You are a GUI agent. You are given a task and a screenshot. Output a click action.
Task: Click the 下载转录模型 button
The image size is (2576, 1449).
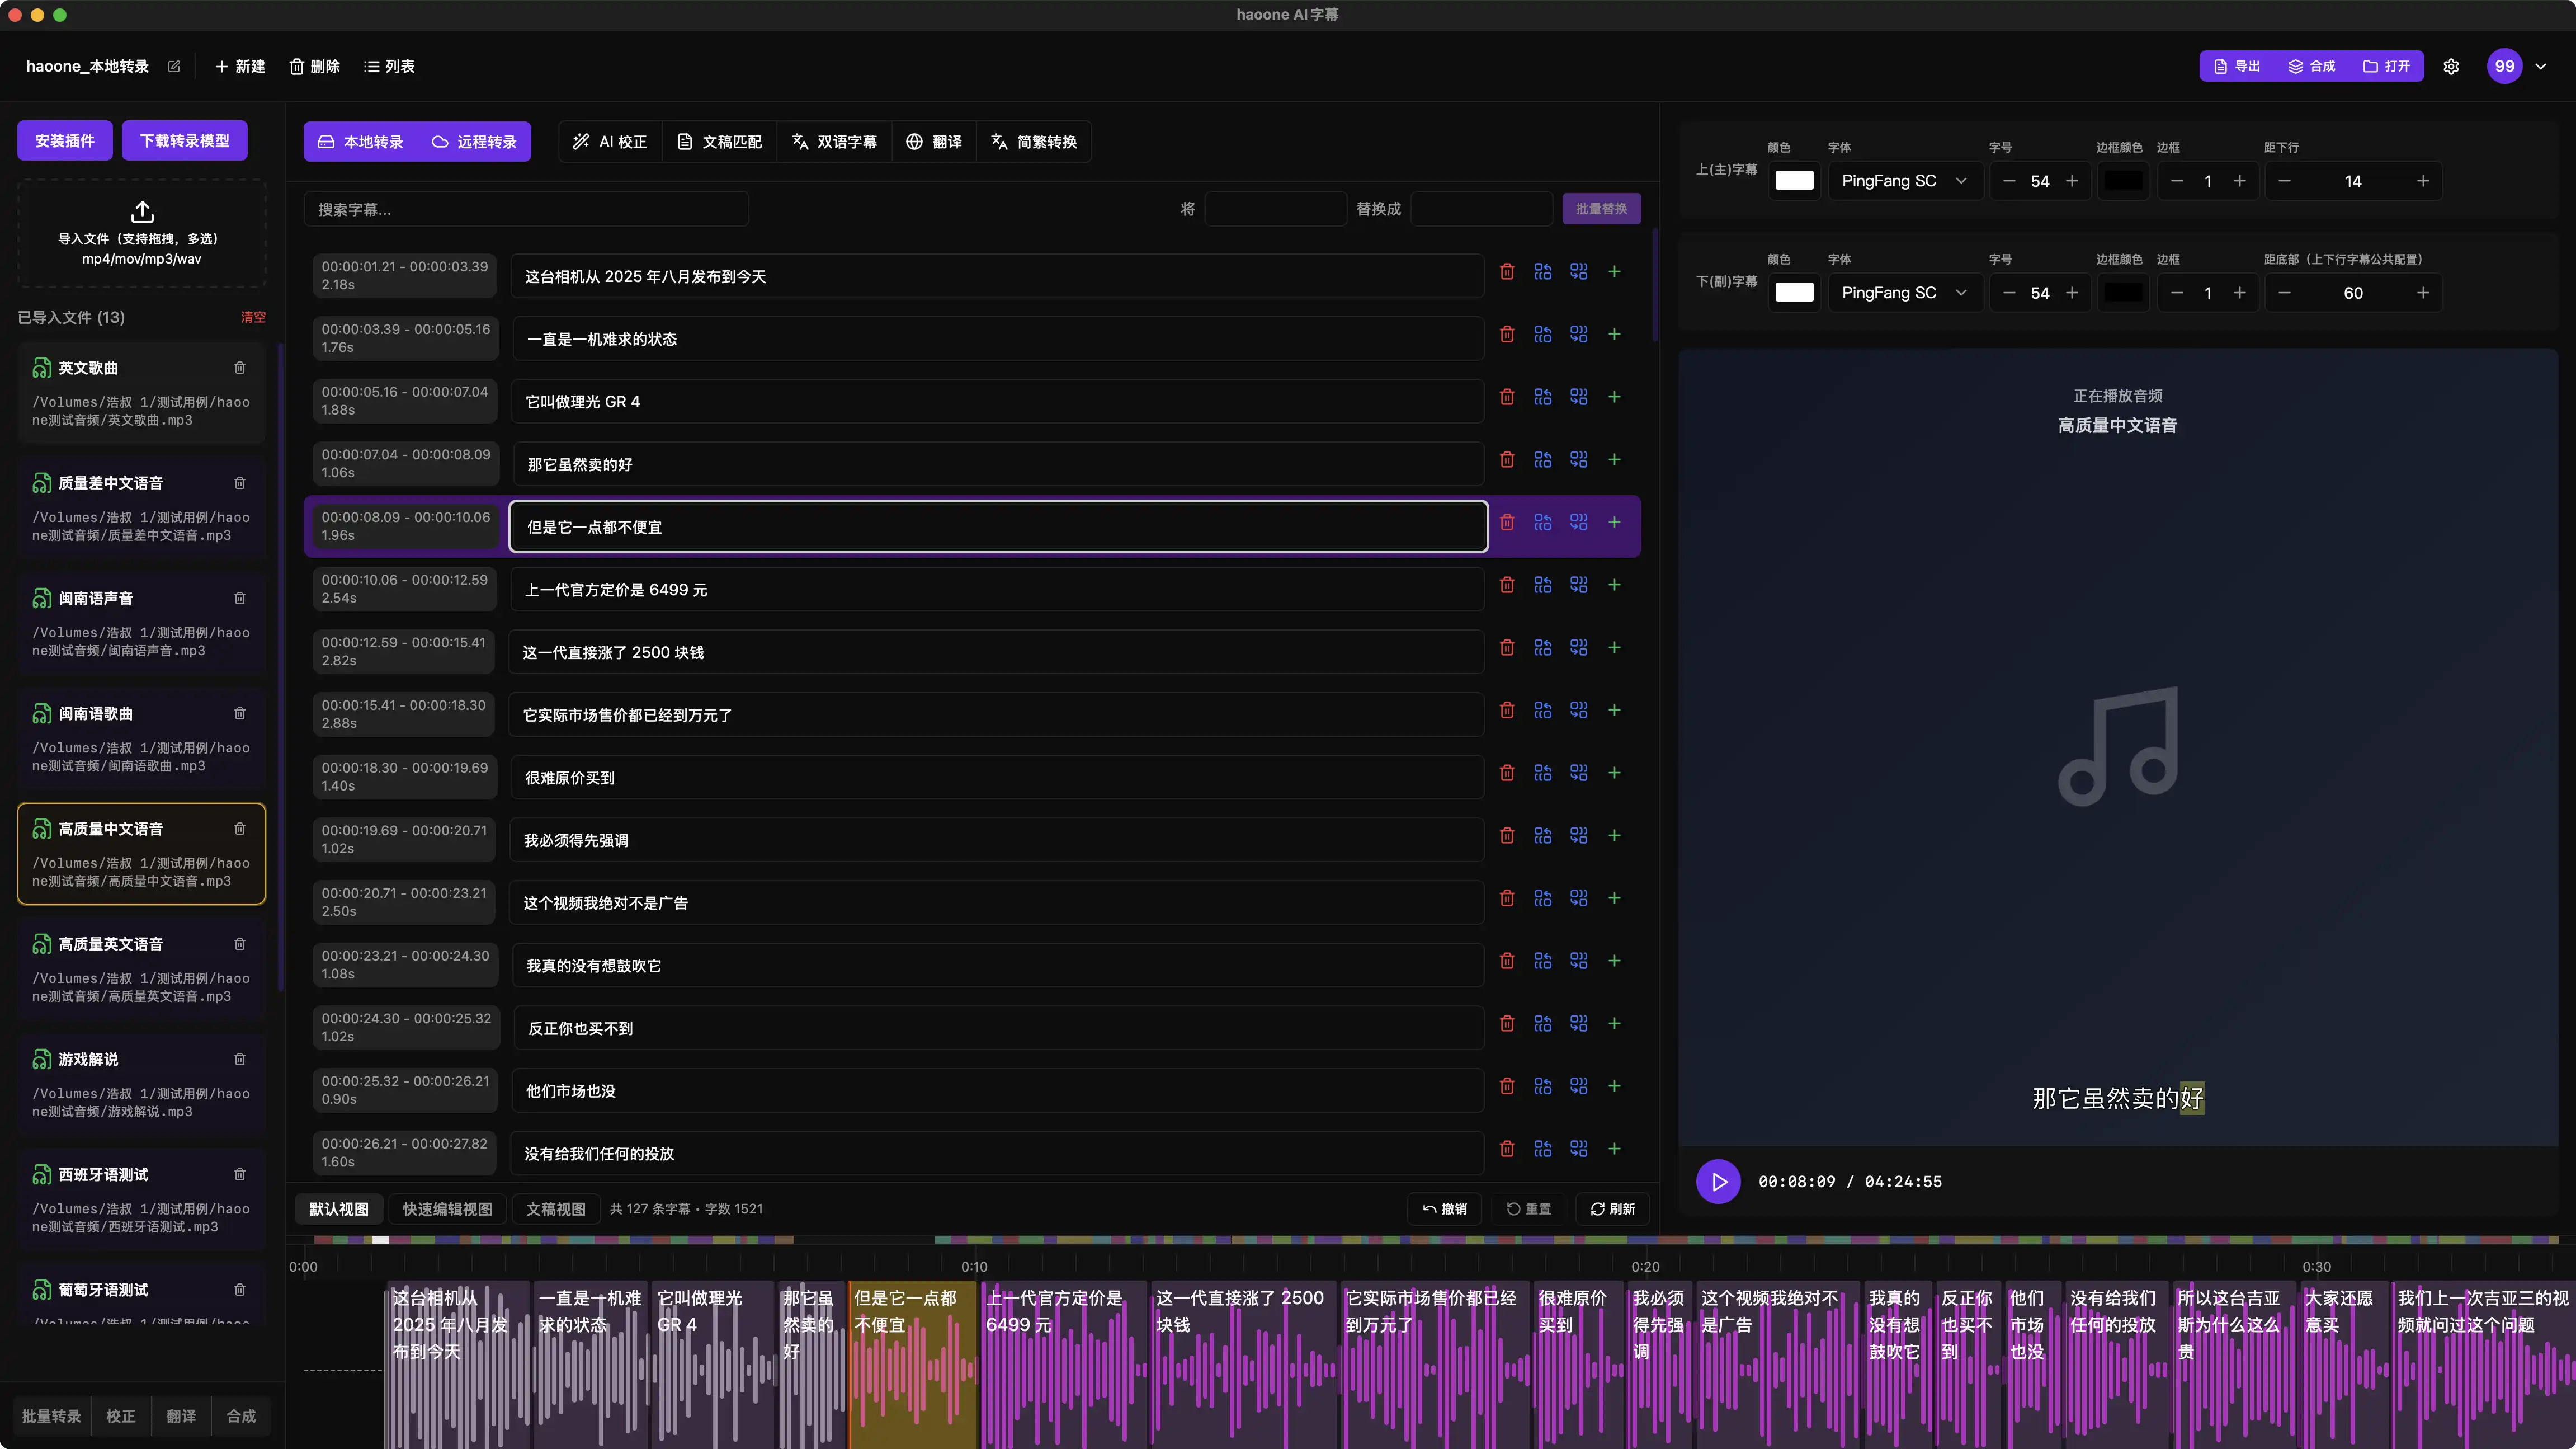[x=184, y=141]
